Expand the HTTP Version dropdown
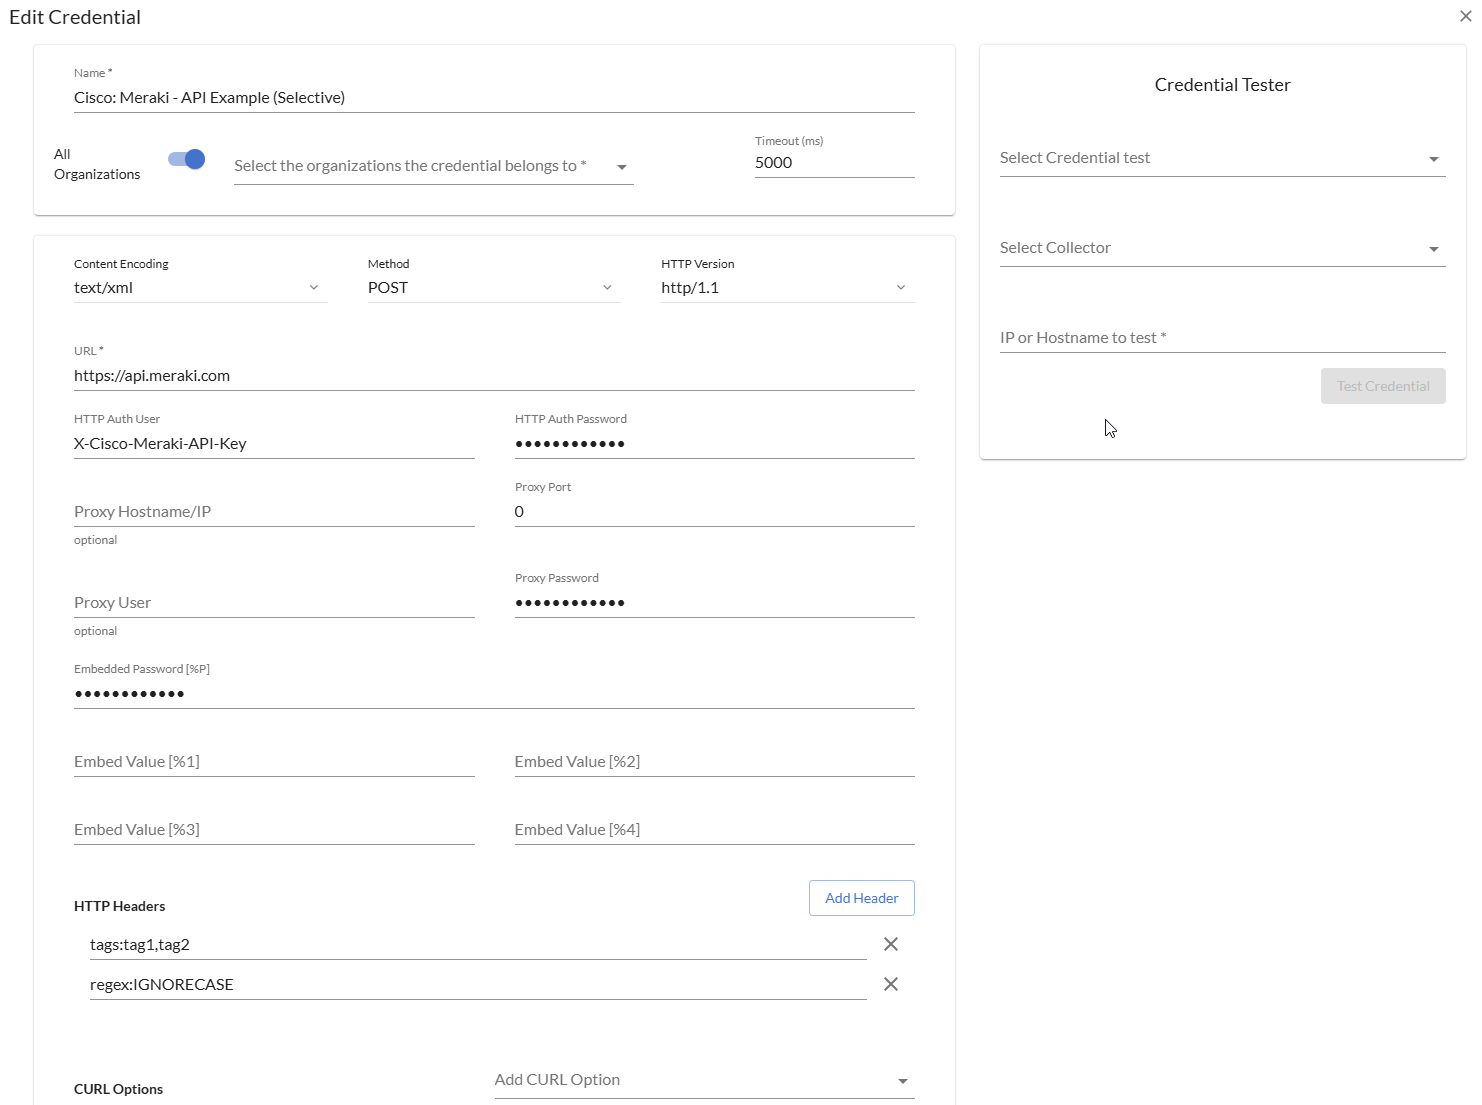 (x=786, y=288)
